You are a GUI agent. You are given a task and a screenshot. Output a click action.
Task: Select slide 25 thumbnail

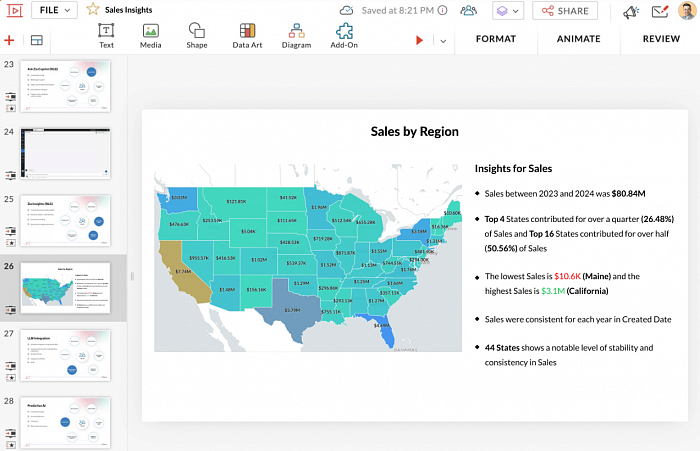tap(65, 221)
